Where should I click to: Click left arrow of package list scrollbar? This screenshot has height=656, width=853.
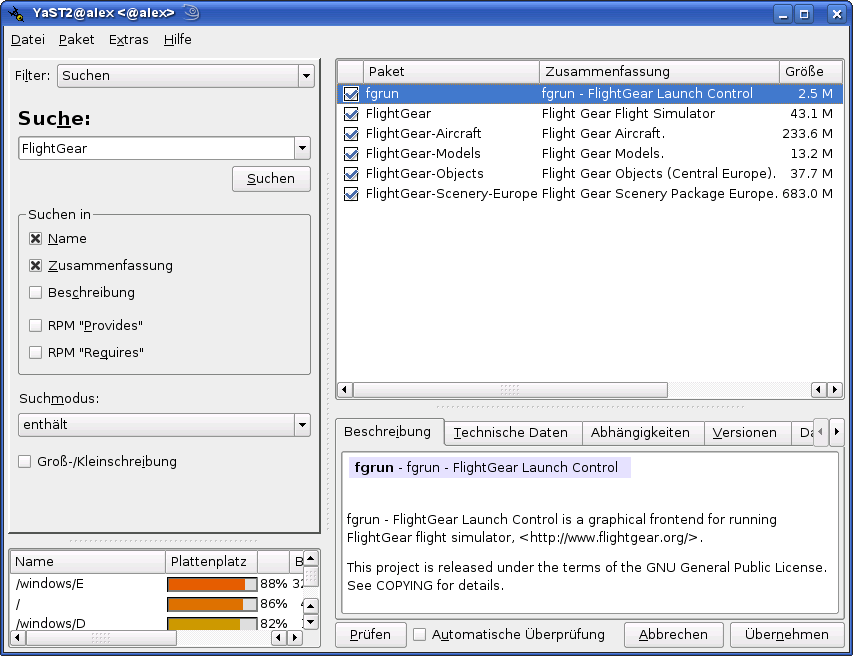coord(344,389)
